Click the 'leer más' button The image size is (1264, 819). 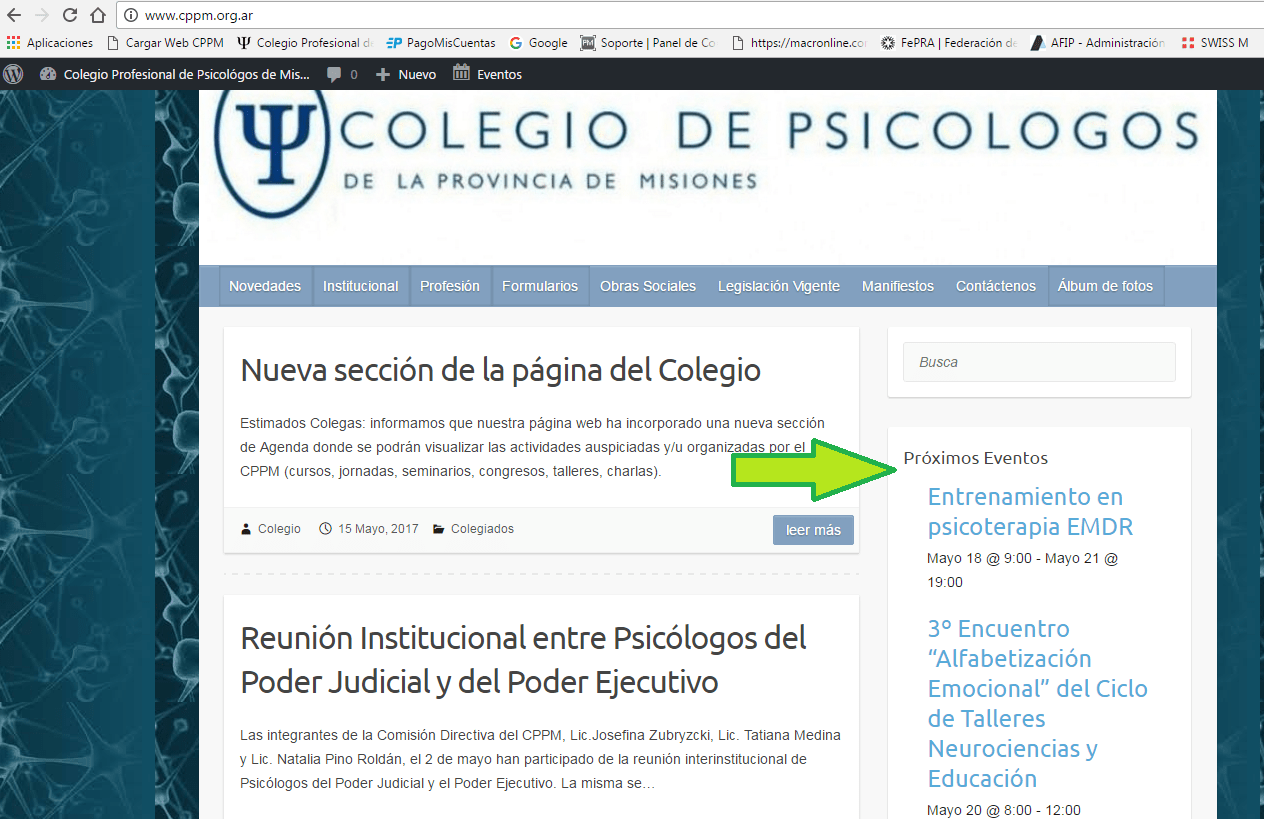click(x=812, y=530)
